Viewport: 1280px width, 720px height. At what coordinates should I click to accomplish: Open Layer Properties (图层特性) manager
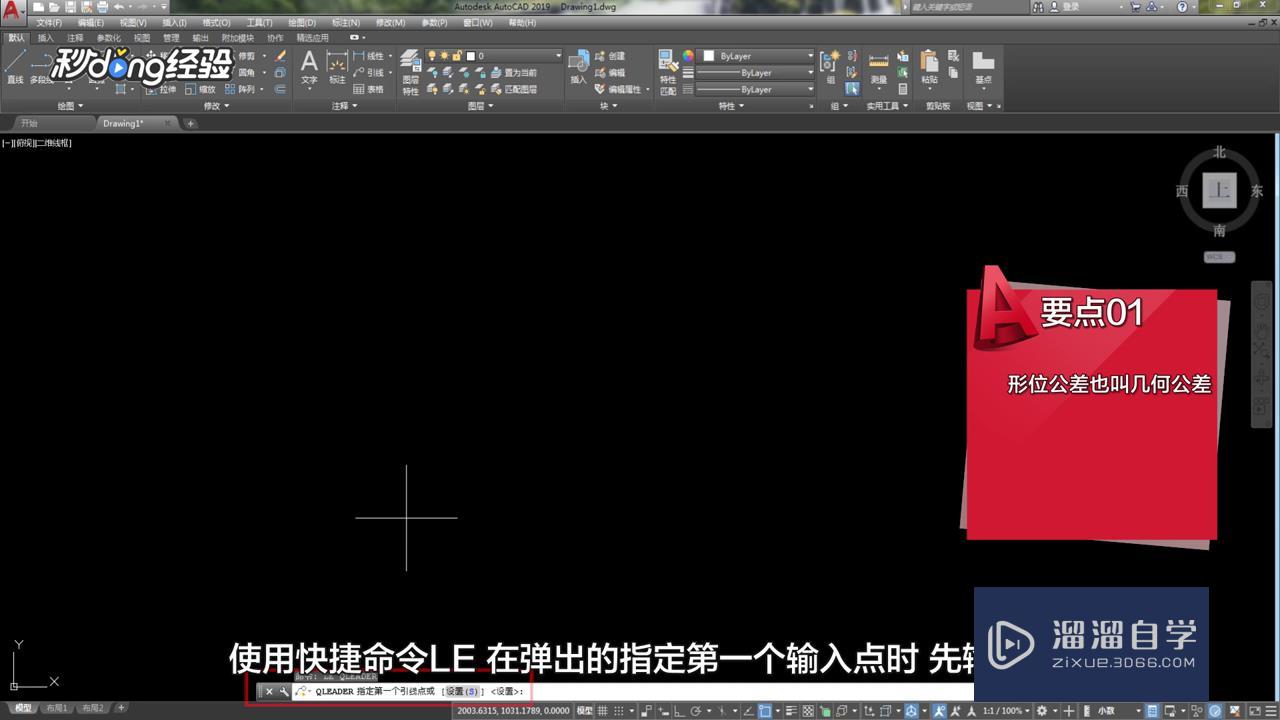point(410,73)
